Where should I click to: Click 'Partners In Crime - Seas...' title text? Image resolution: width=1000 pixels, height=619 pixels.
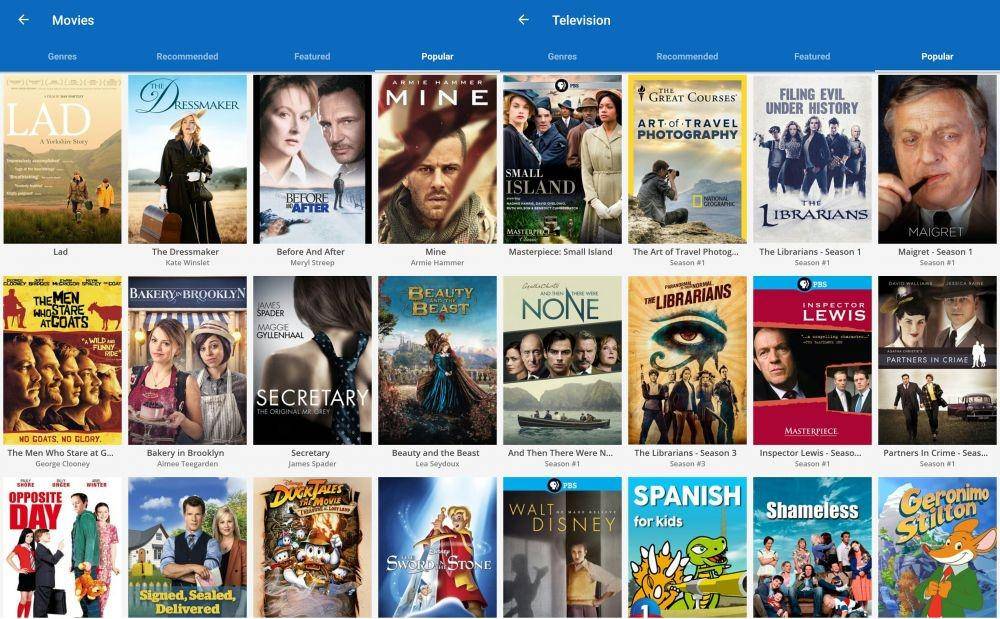pyautogui.click(x=936, y=453)
